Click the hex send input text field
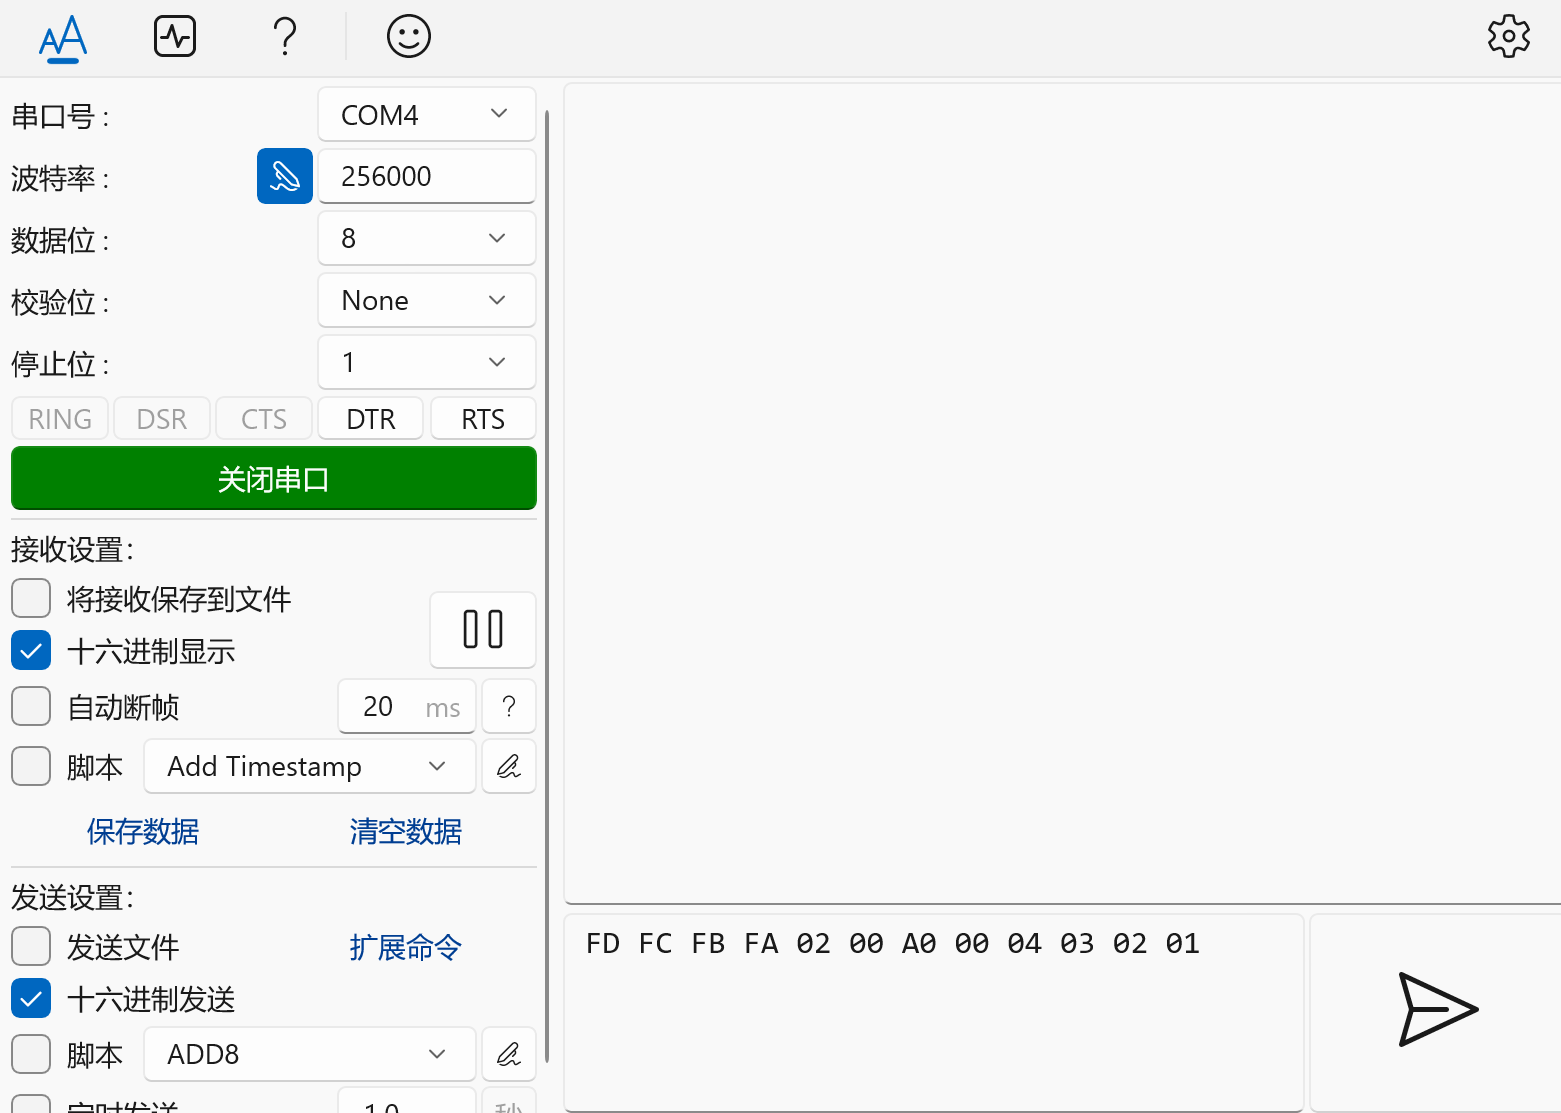The height and width of the screenshot is (1113, 1561). (934, 1012)
